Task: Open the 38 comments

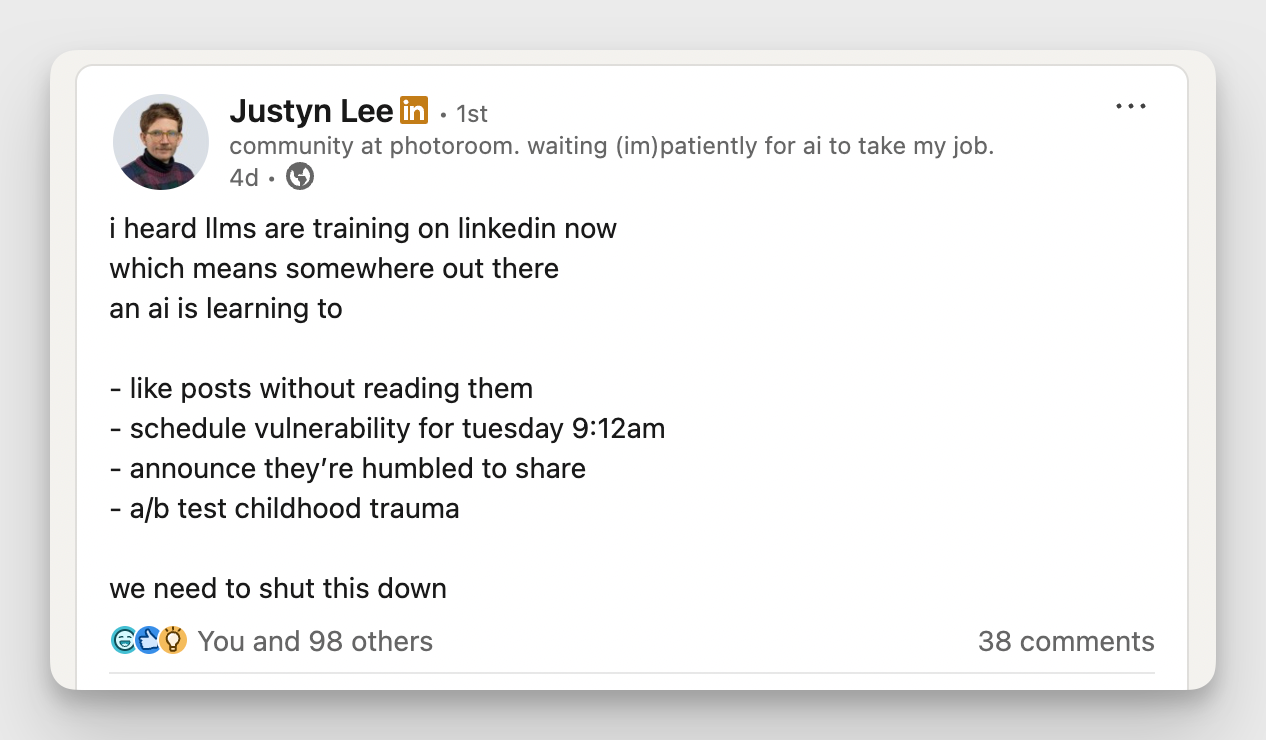Action: 1066,641
